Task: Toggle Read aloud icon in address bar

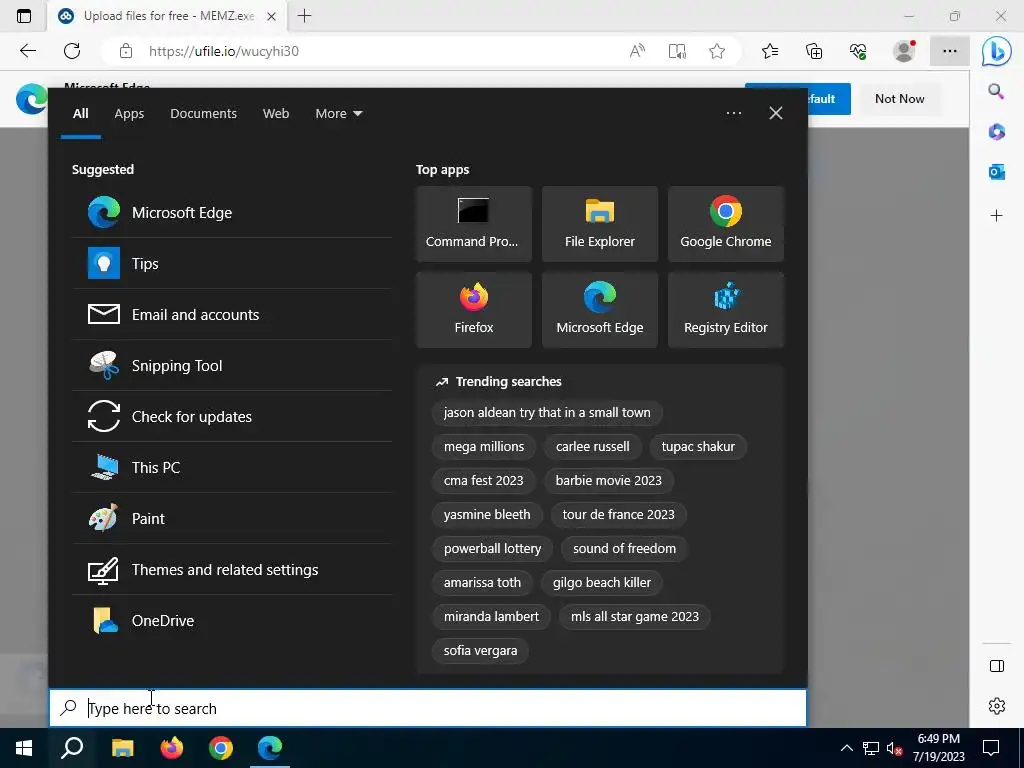Action: tap(637, 51)
